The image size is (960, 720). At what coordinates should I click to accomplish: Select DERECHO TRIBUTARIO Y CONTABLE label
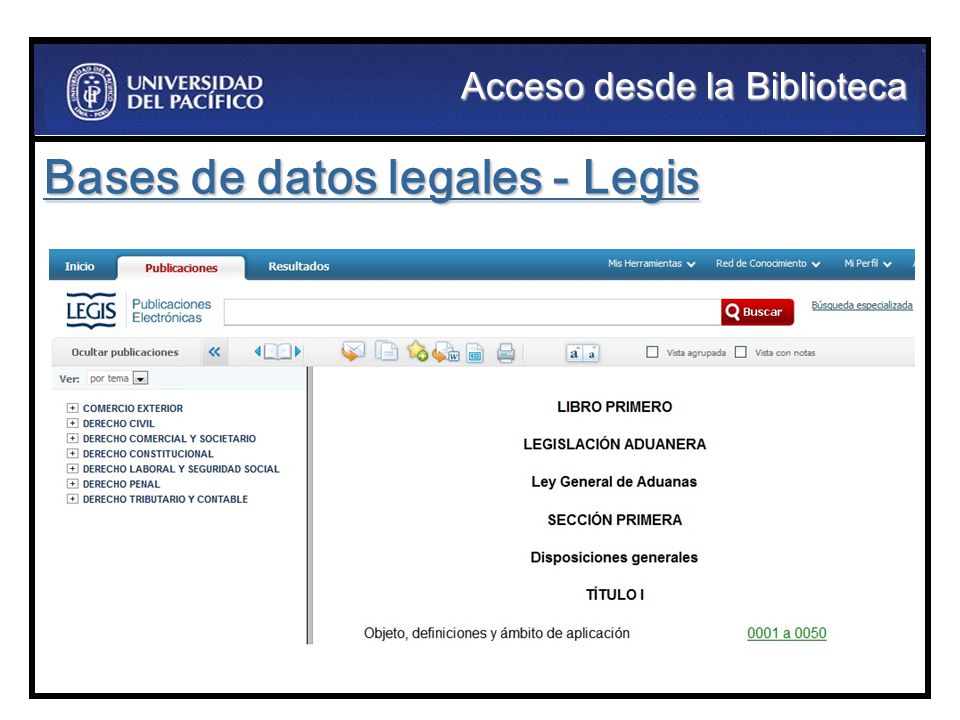point(165,500)
